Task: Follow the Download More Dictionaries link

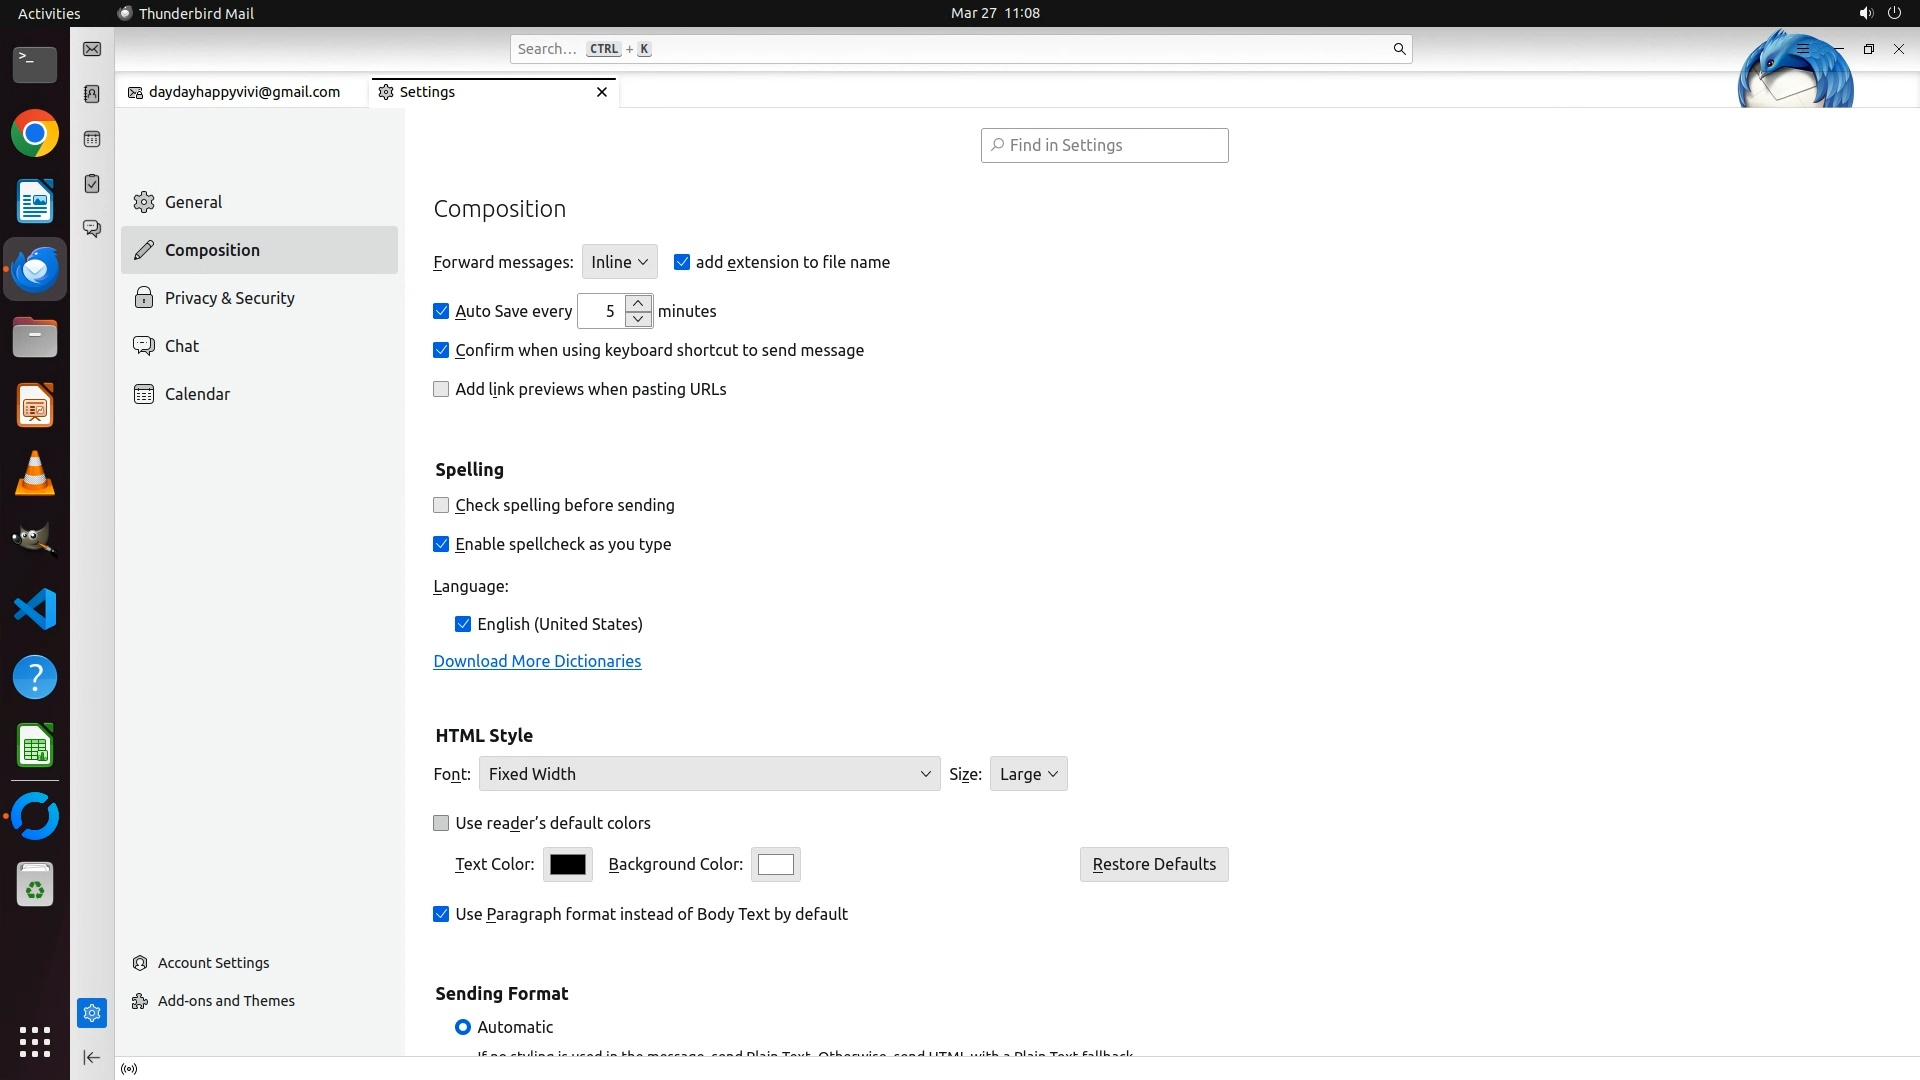Action: click(537, 661)
